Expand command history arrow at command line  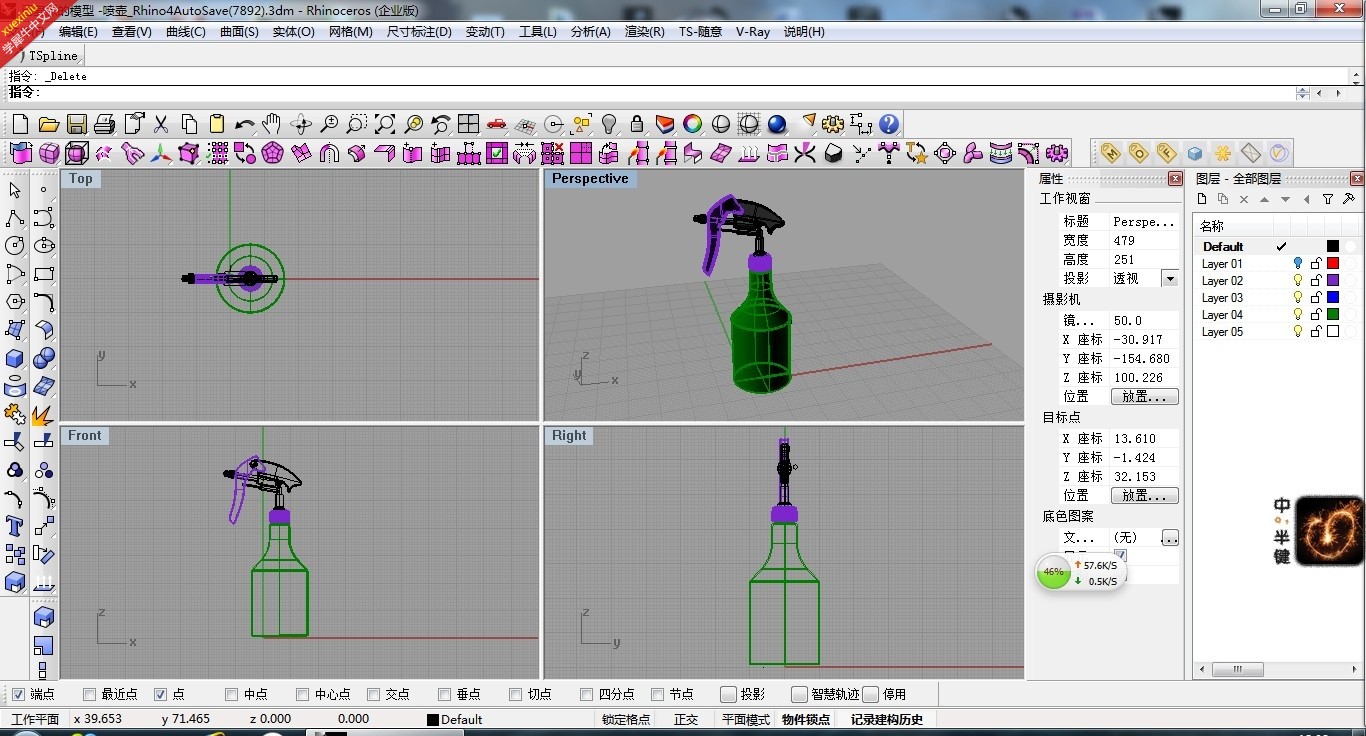pyautogui.click(x=1302, y=92)
